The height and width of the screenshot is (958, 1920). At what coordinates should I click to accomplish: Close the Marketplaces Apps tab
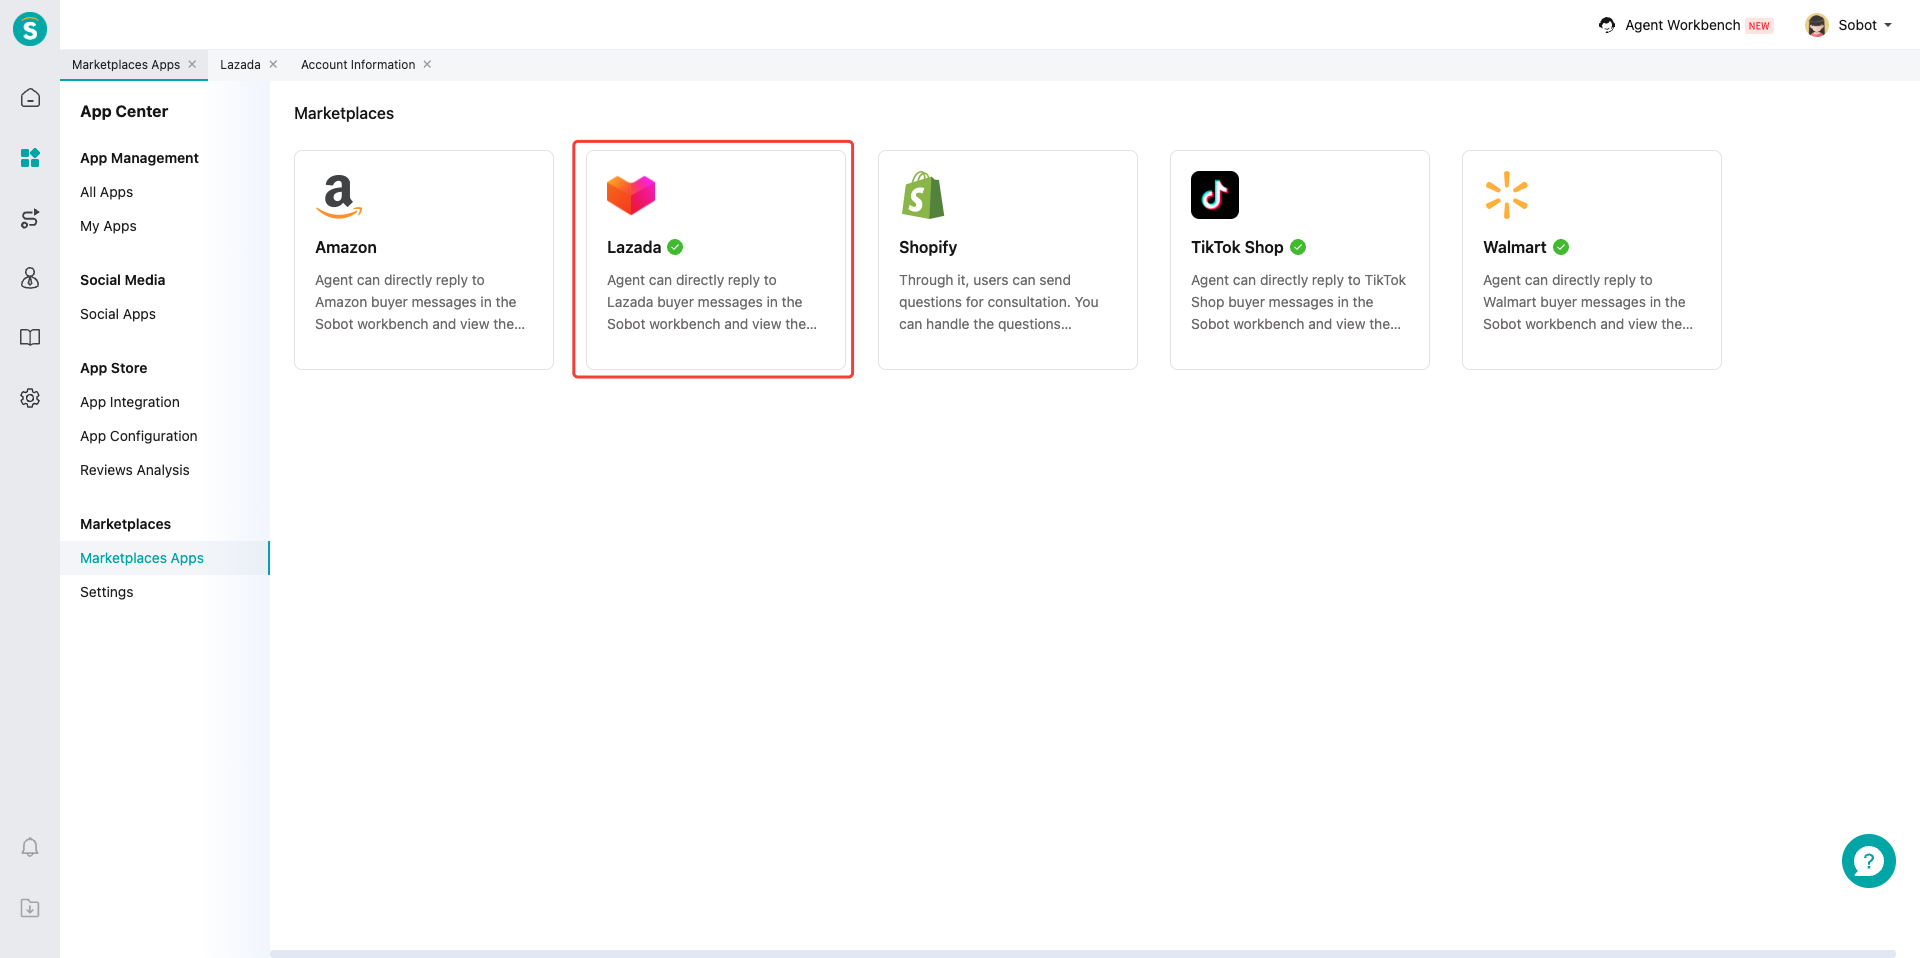(x=193, y=65)
